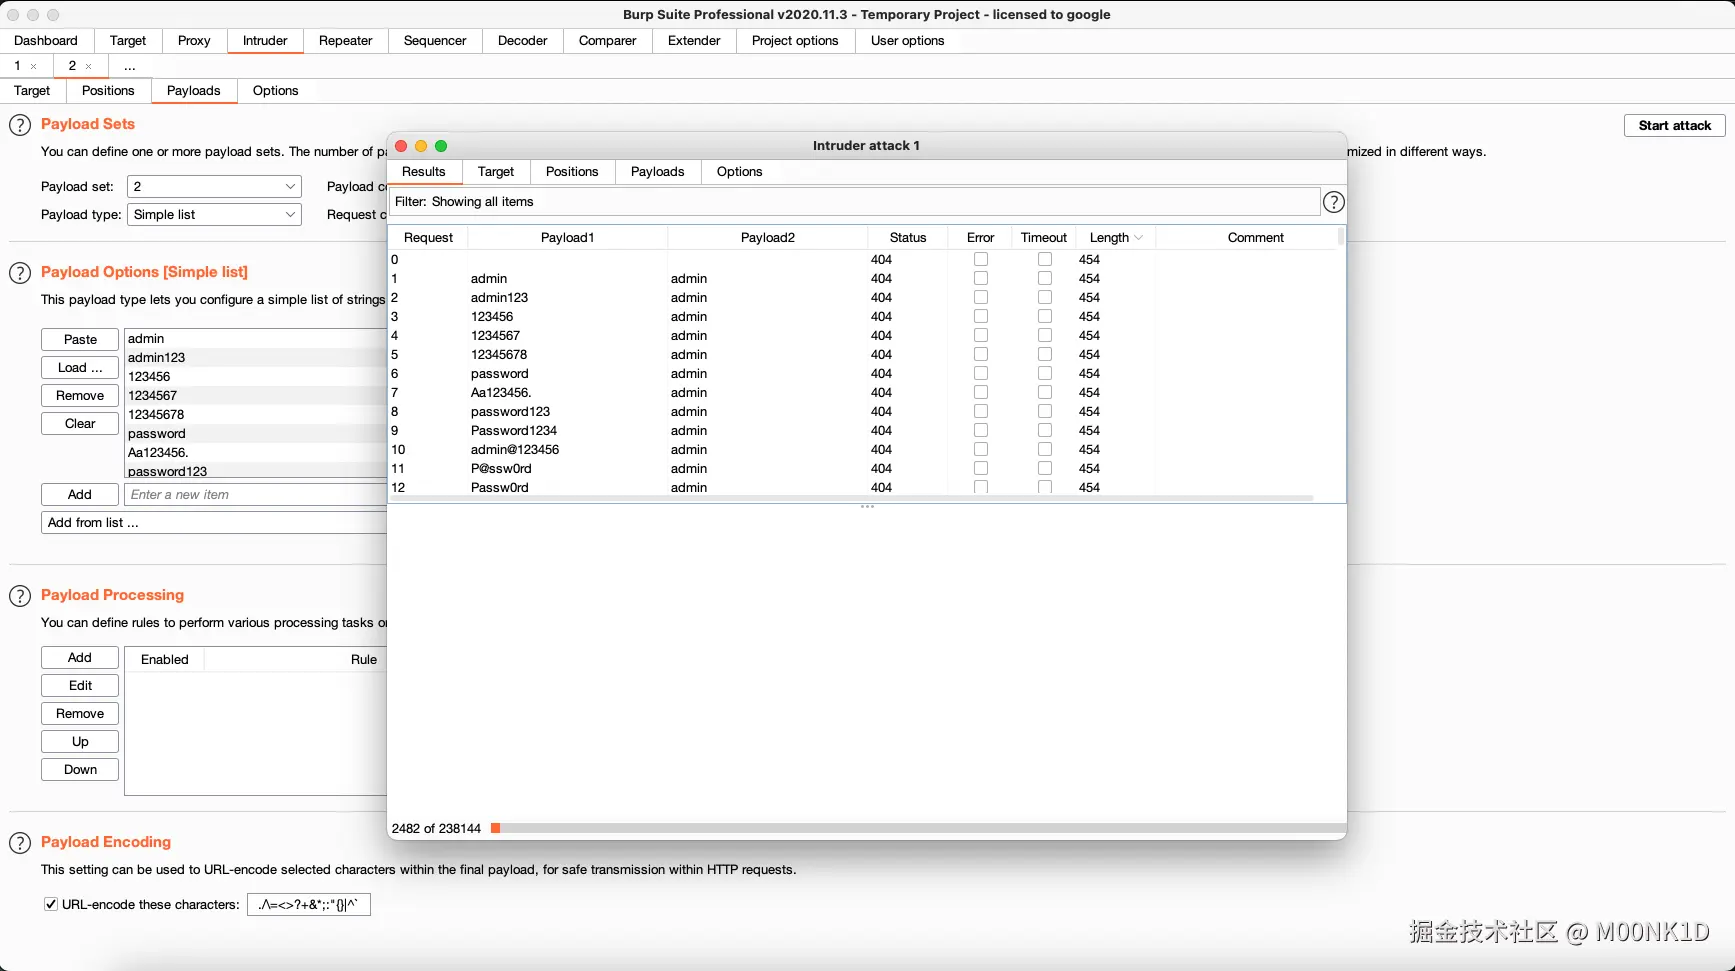This screenshot has width=1735, height=971.
Task: Switch to the Proxy tab
Action: coord(194,41)
